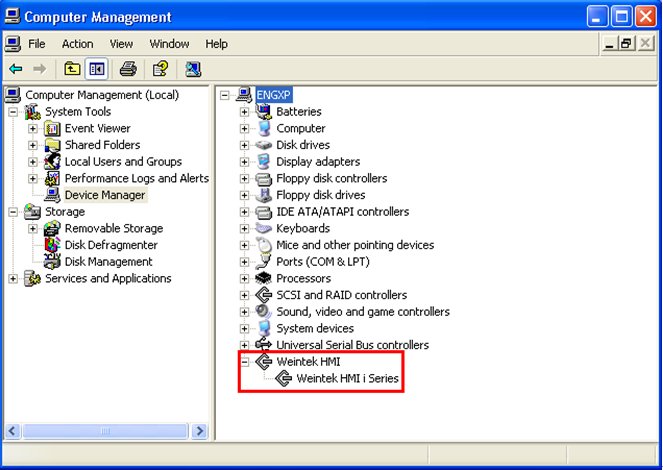Image resolution: width=663 pixels, height=470 pixels.
Task: Click the Sound, video and game controllers icon
Action: [x=263, y=312]
